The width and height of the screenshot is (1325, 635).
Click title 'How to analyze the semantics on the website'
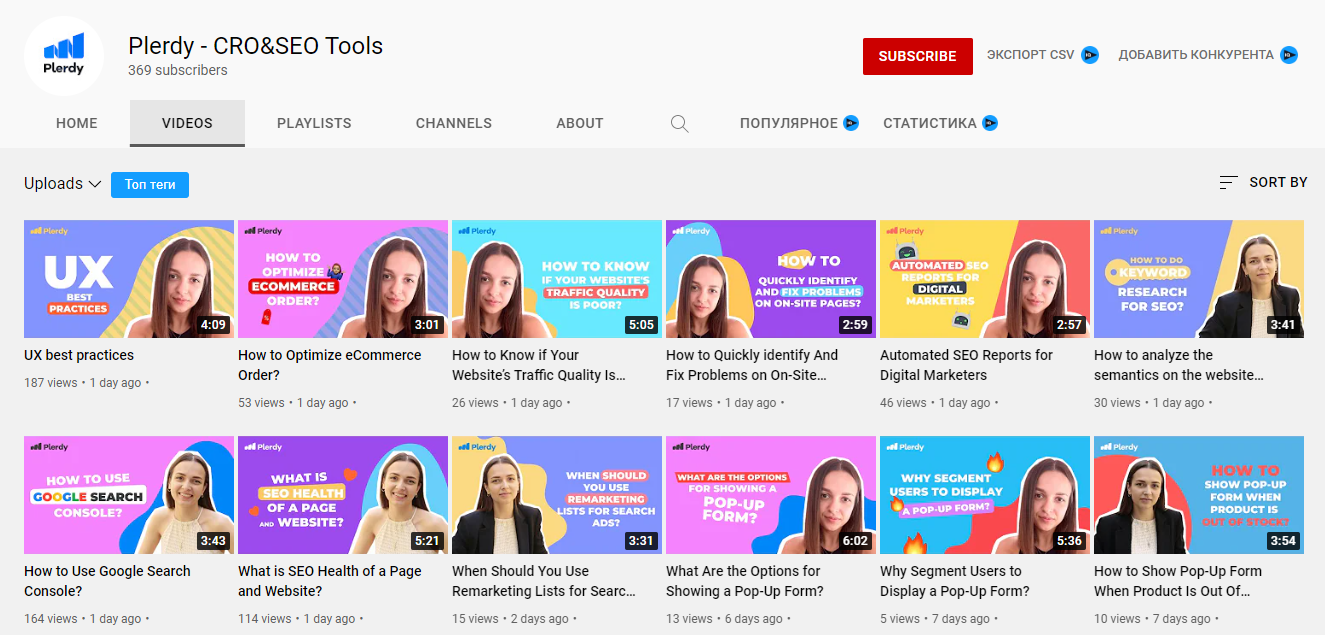[1179, 365]
